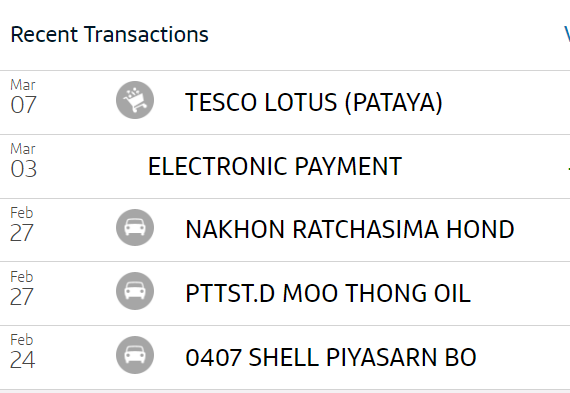Select the car icon for PTTST.D MOO THONG OIL
The width and height of the screenshot is (570, 393).
[135, 291]
